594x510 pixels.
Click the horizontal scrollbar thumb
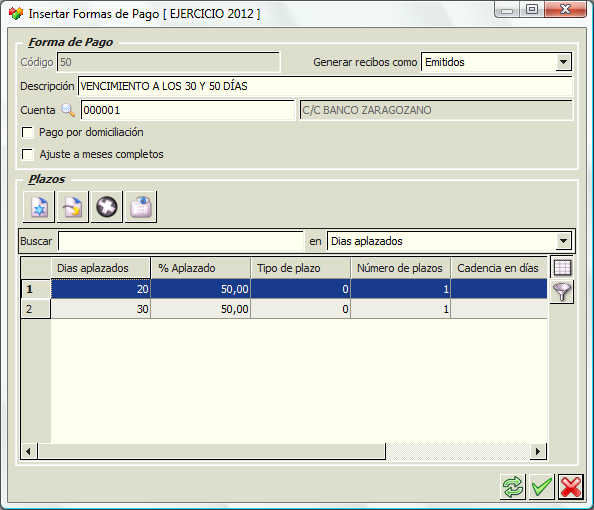(211, 451)
